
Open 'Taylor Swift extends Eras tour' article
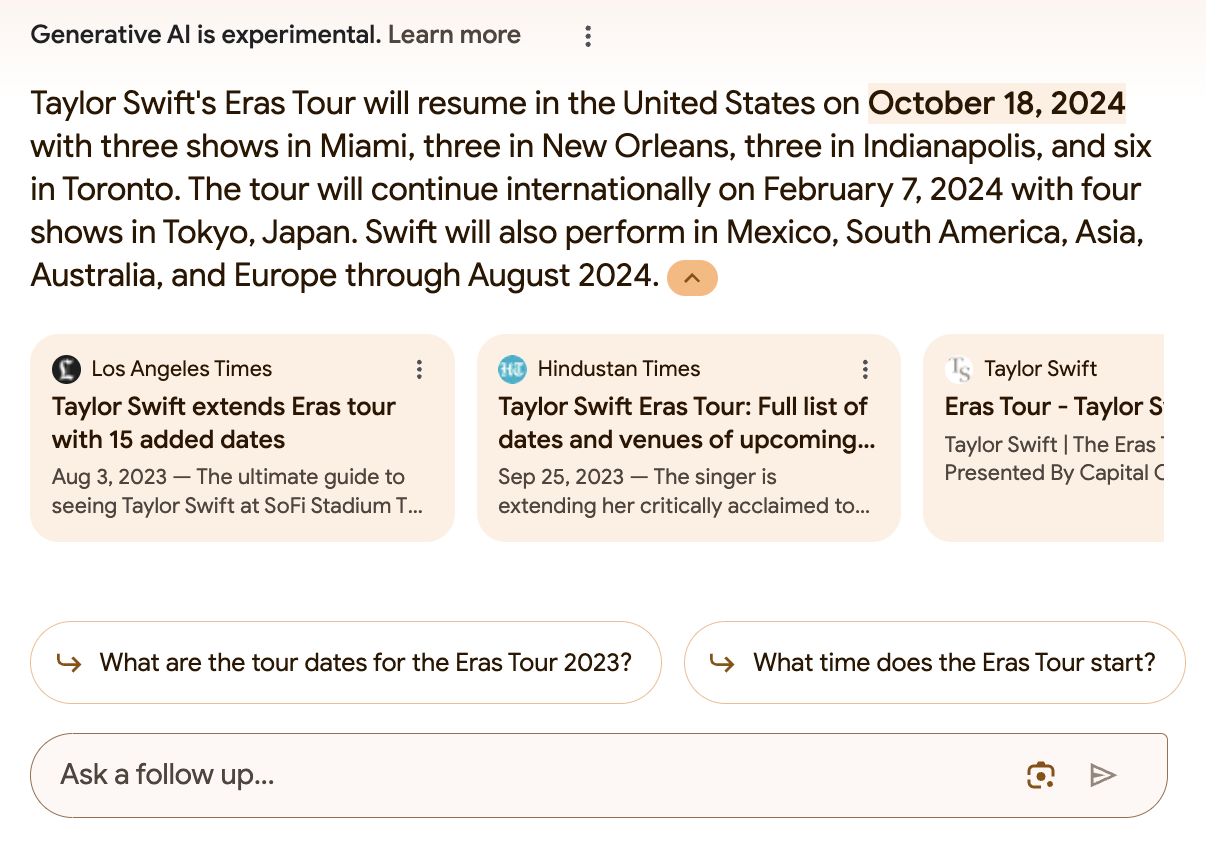tap(224, 423)
